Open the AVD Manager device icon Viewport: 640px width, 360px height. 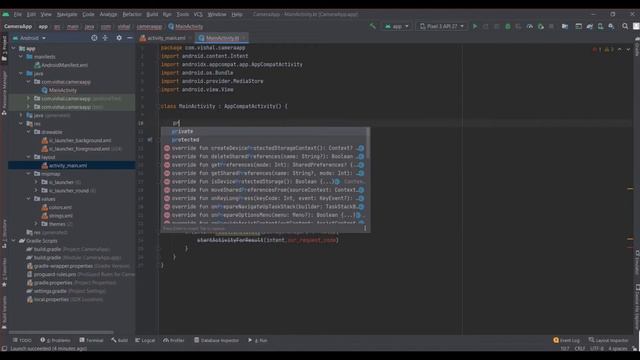pyautogui.click(x=600, y=26)
